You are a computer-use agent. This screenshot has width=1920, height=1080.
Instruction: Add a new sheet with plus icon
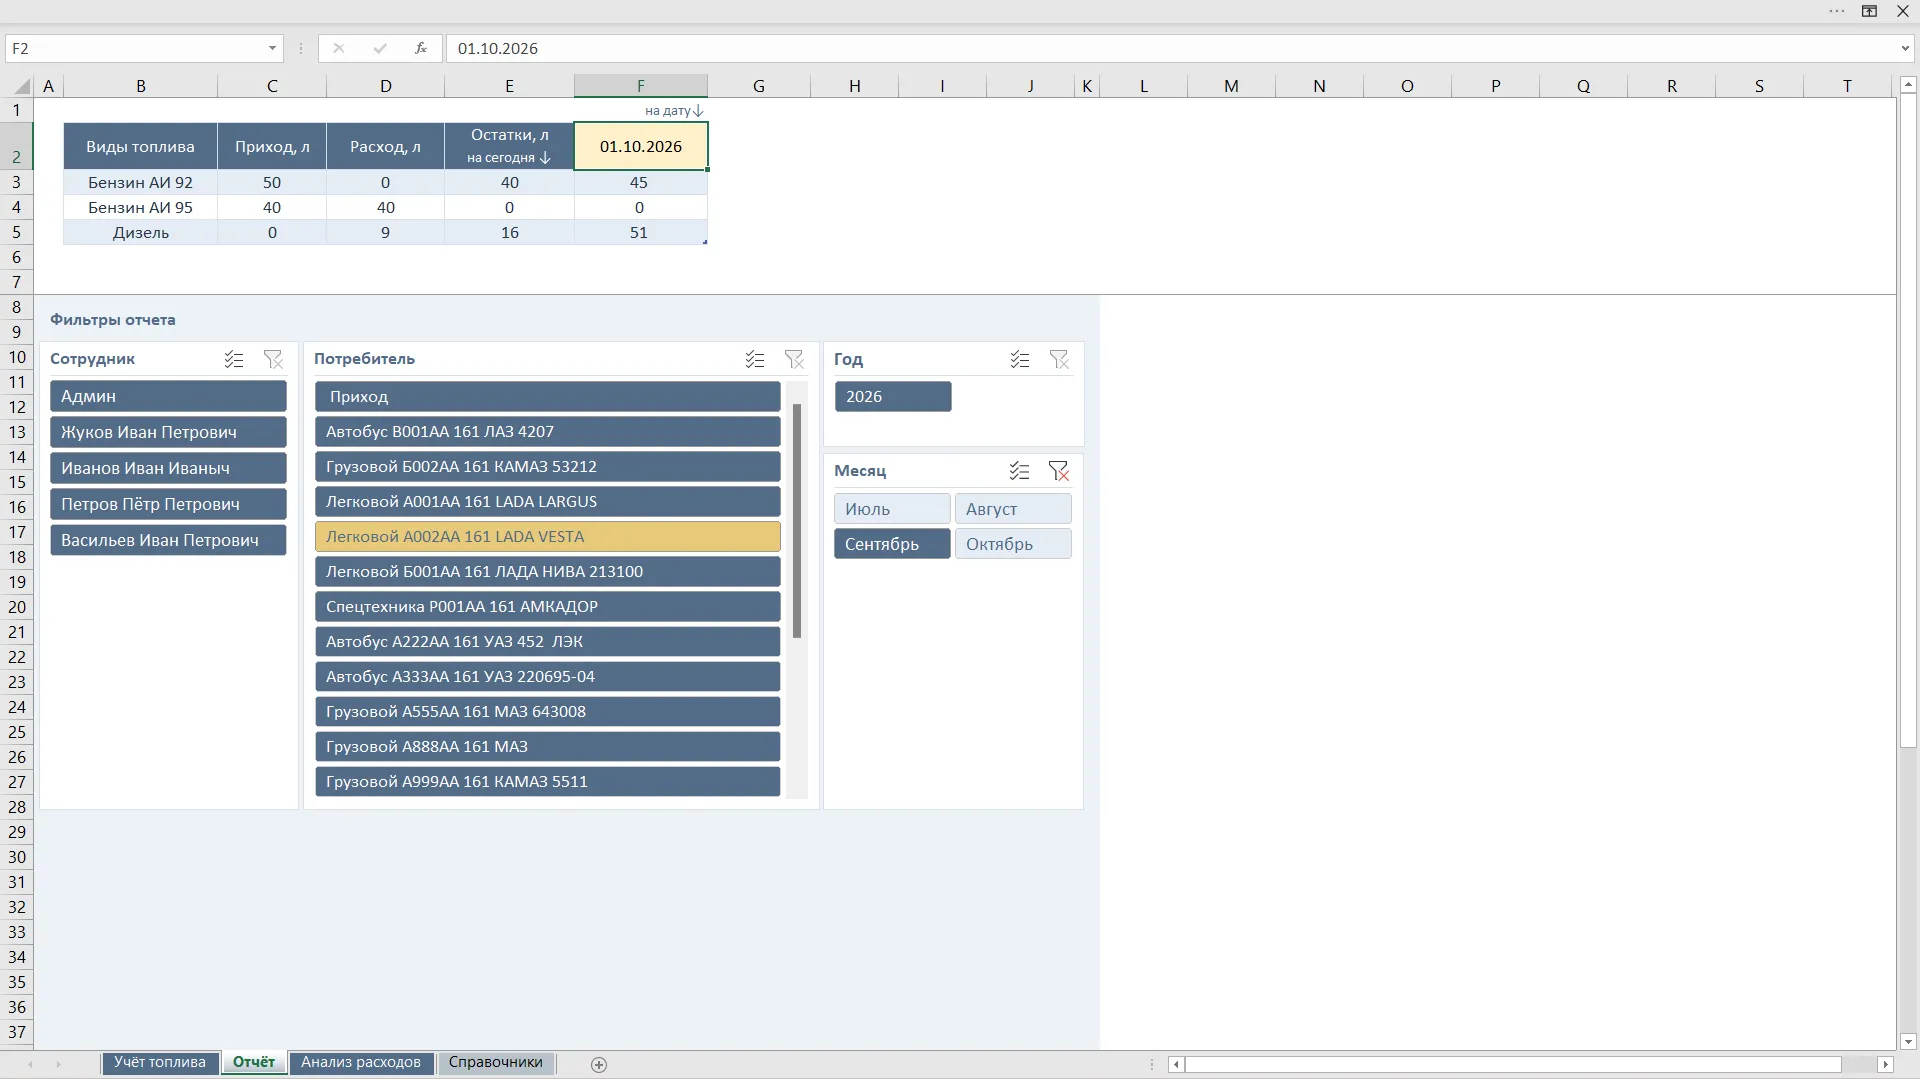click(599, 1065)
